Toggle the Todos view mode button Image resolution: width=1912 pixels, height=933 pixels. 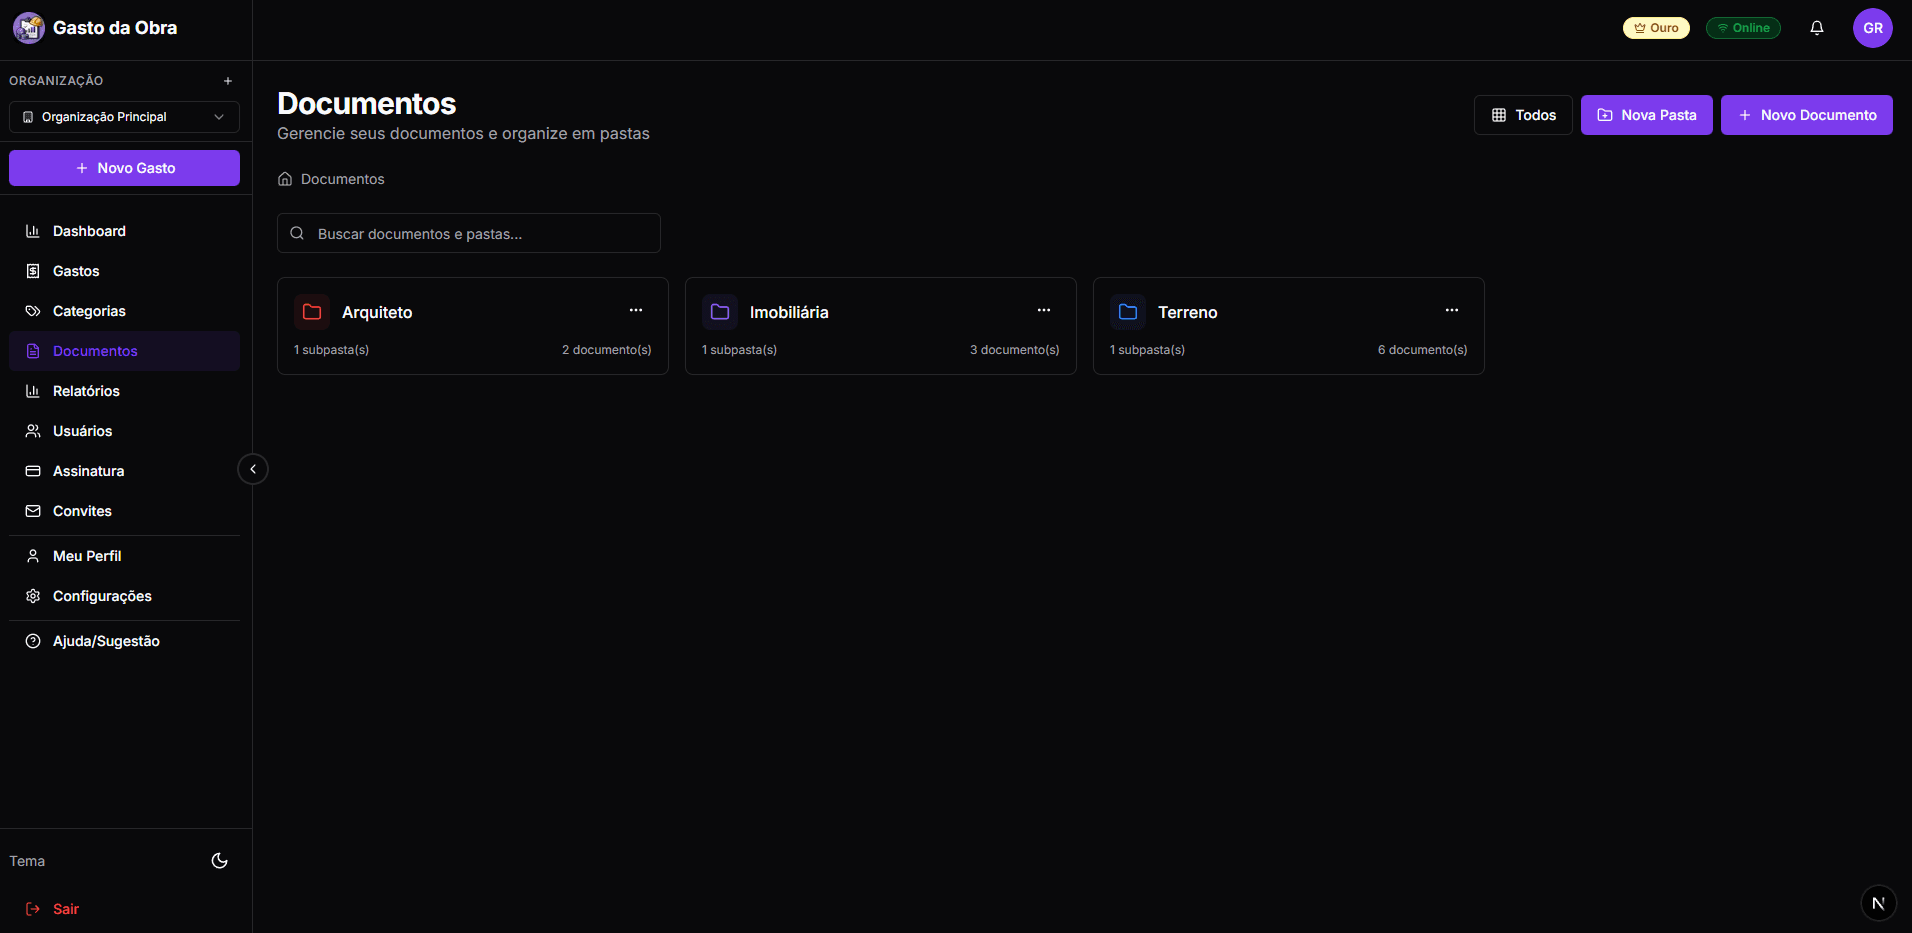pyautogui.click(x=1523, y=115)
